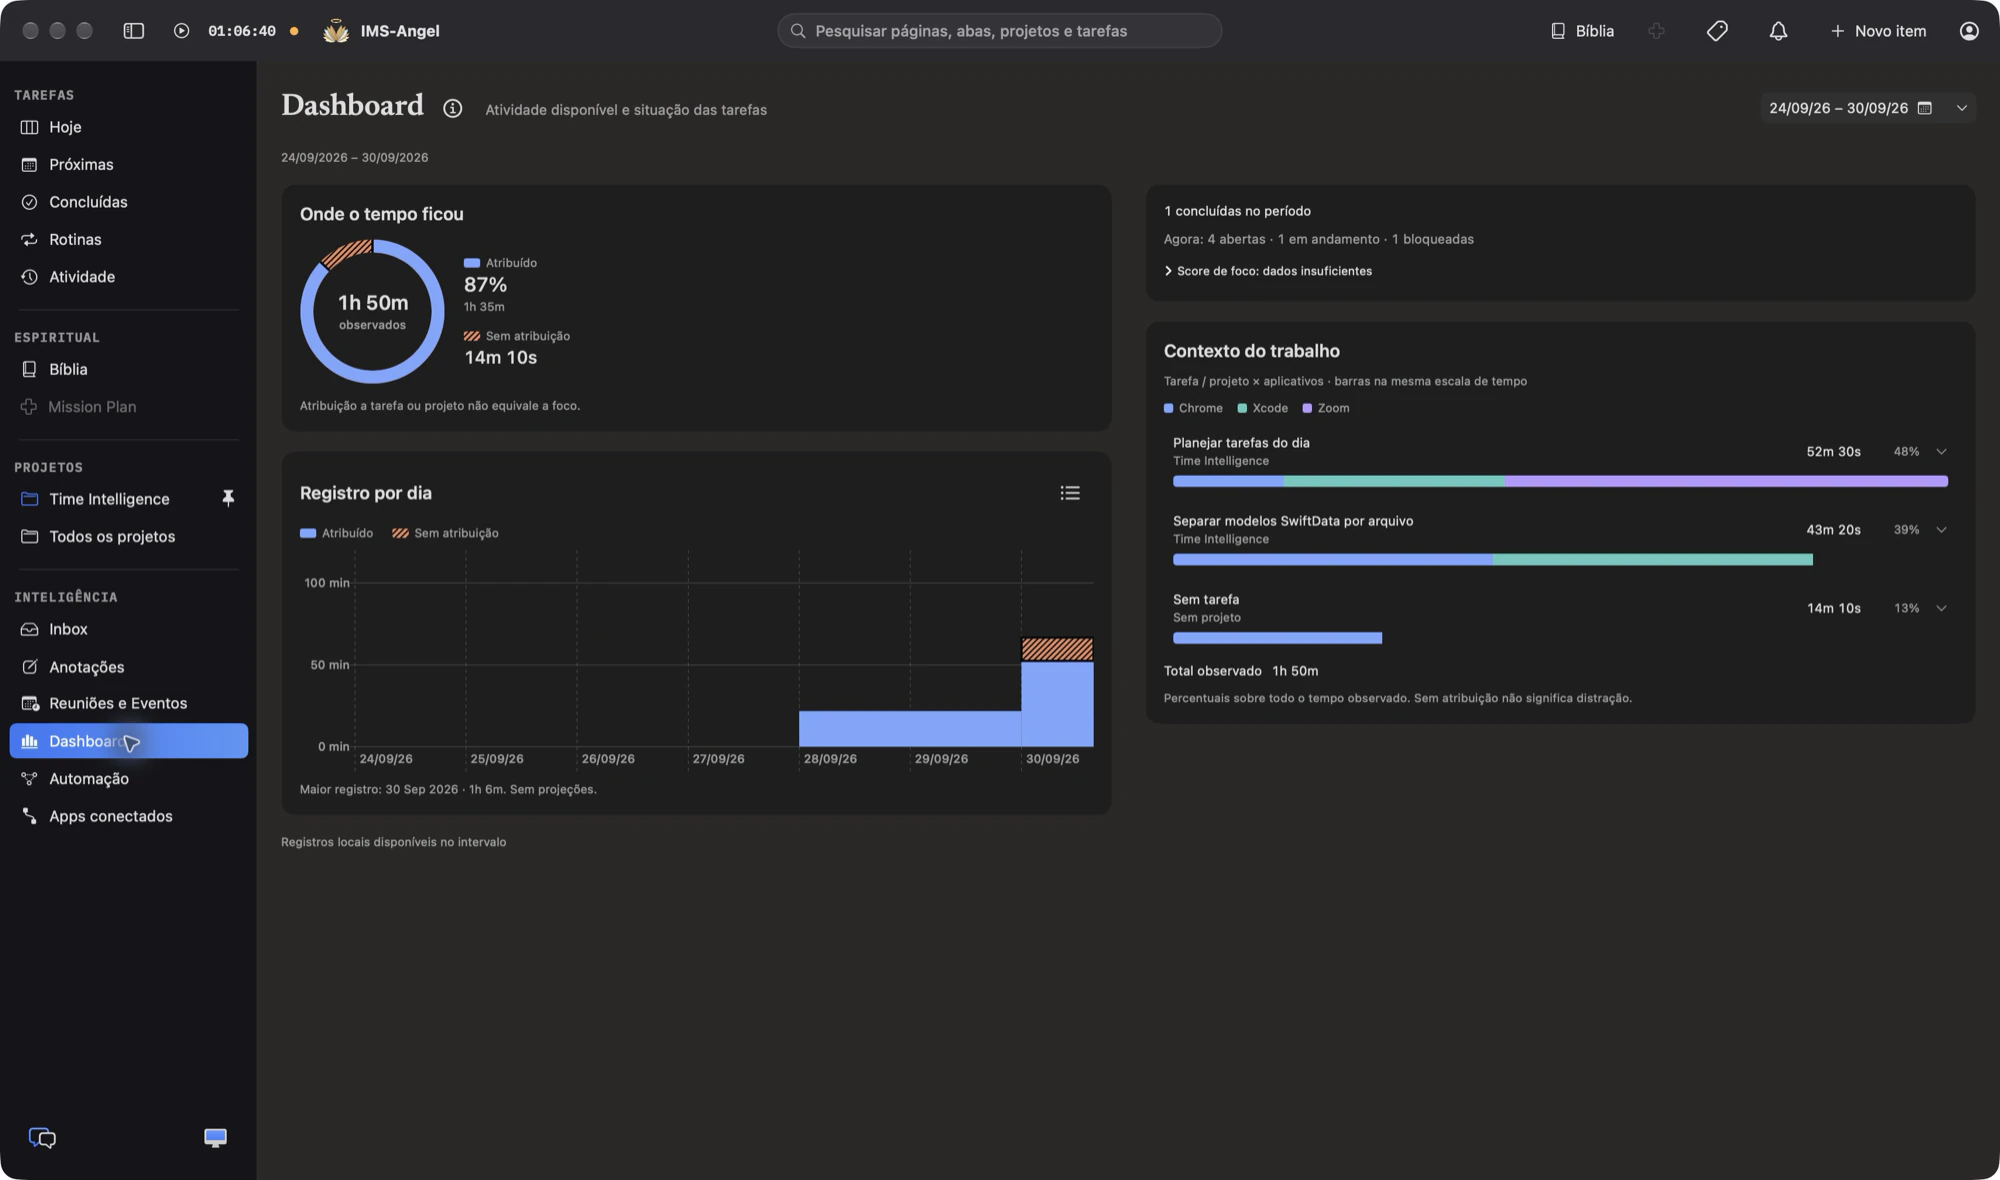2000x1180 pixels.
Task: Open the user account icon
Action: pos(1969,31)
